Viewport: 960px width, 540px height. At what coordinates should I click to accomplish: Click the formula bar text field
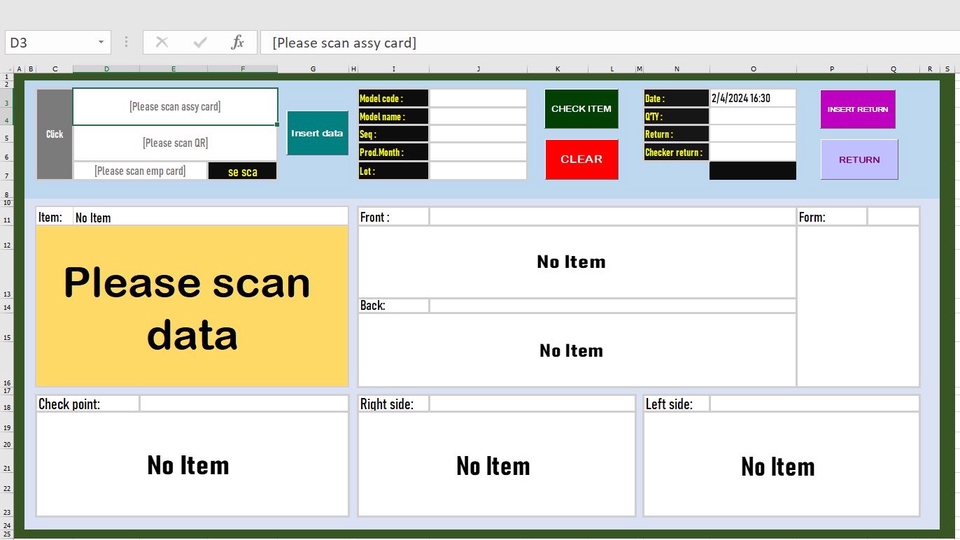click(610, 42)
